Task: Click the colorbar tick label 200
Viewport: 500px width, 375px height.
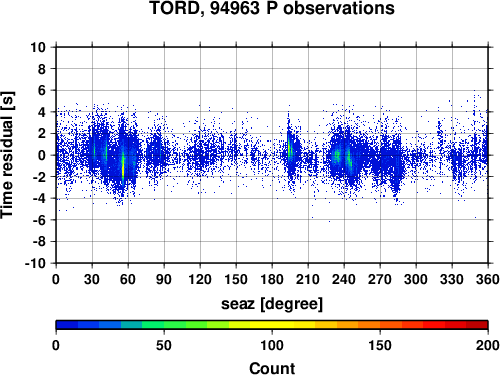Action: 488,345
